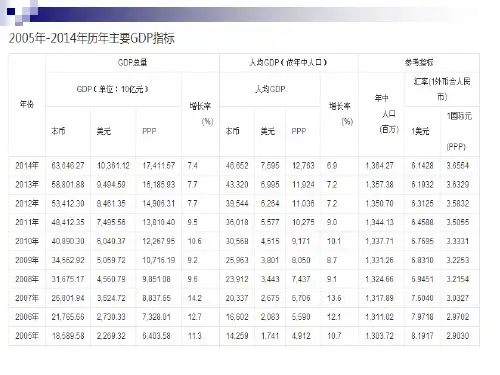Select the 2006年 row label

pyautogui.click(x=27, y=317)
